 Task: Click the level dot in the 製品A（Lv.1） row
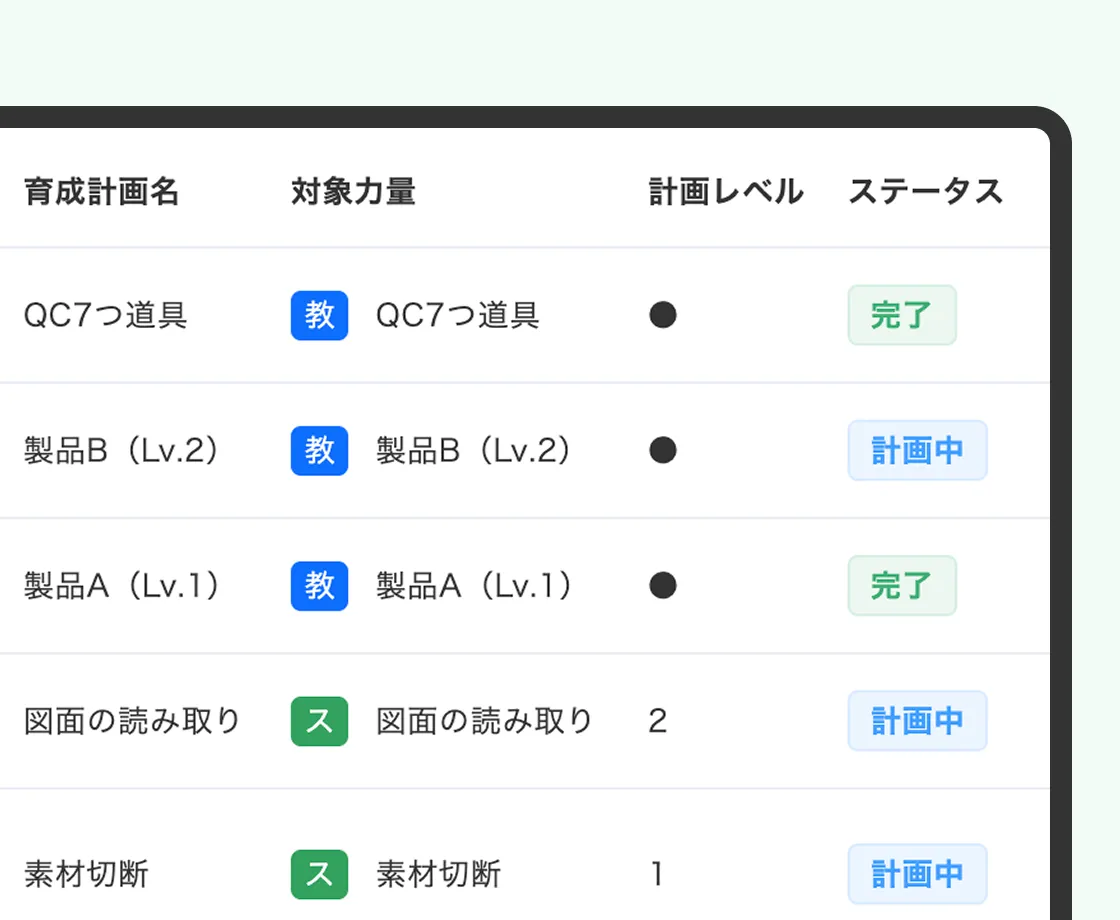662,586
